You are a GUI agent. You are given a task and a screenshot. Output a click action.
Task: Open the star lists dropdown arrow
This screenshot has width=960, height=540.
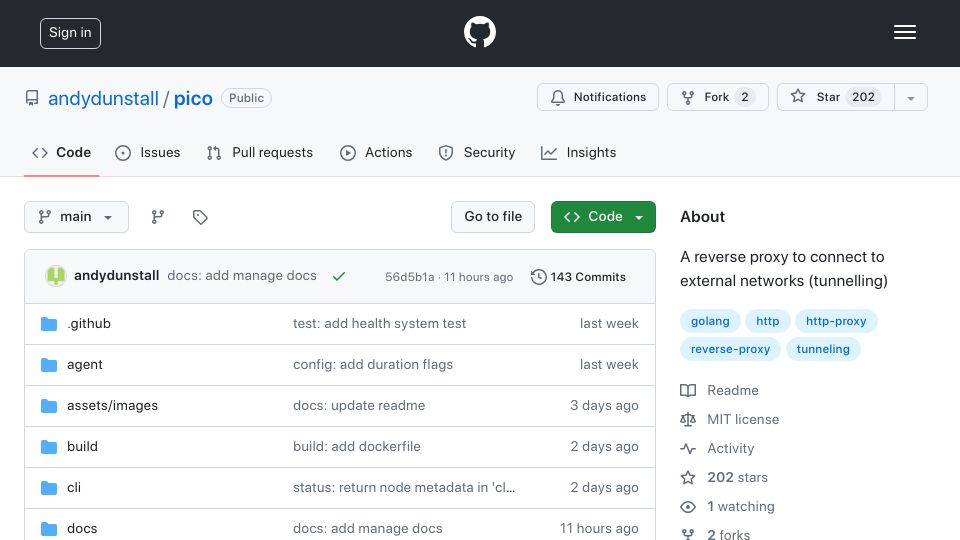(910, 97)
